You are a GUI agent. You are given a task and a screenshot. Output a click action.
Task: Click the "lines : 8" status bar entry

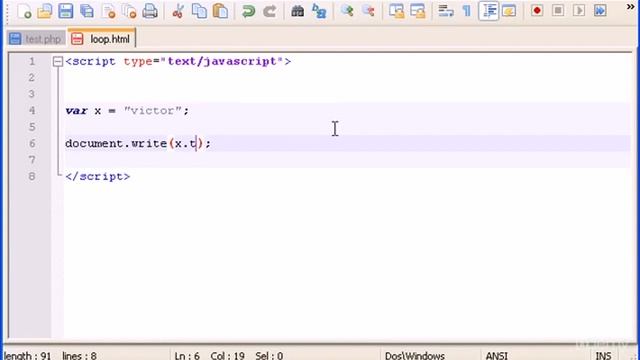[79, 356]
